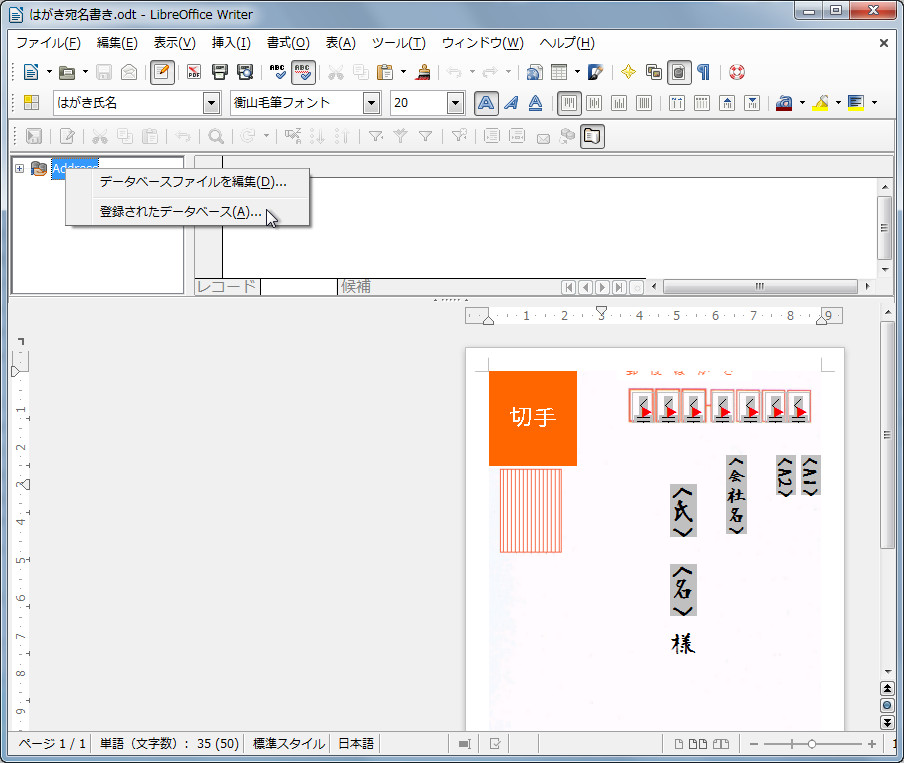Image resolution: width=904 pixels, height=763 pixels.
Task: Close the document with X button
Action: coord(883,43)
